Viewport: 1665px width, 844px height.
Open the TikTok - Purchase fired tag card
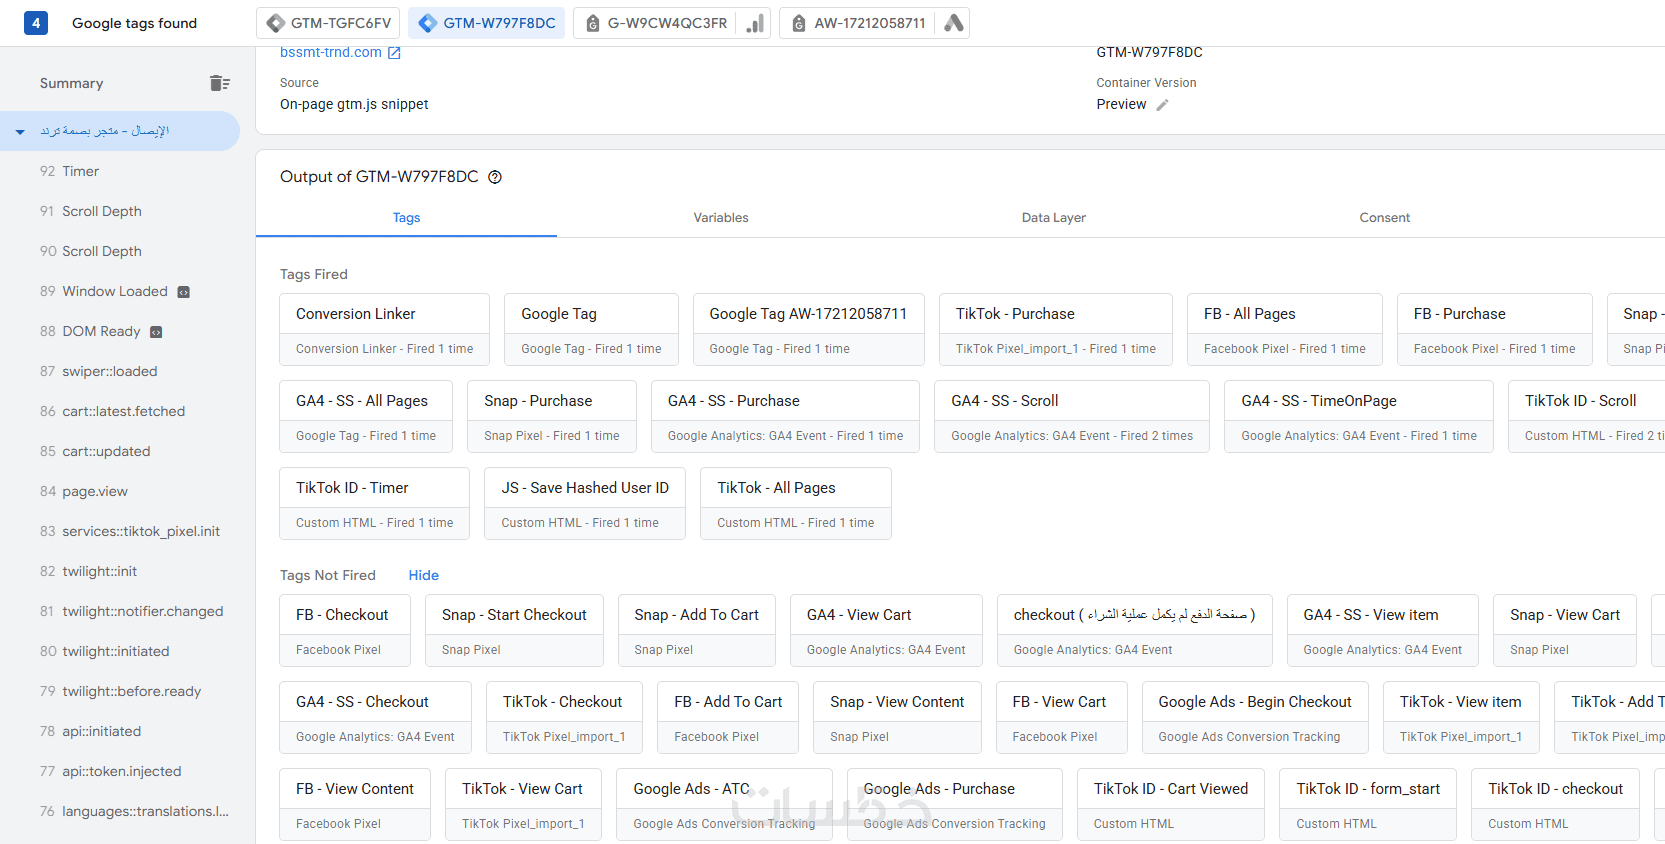point(1055,329)
